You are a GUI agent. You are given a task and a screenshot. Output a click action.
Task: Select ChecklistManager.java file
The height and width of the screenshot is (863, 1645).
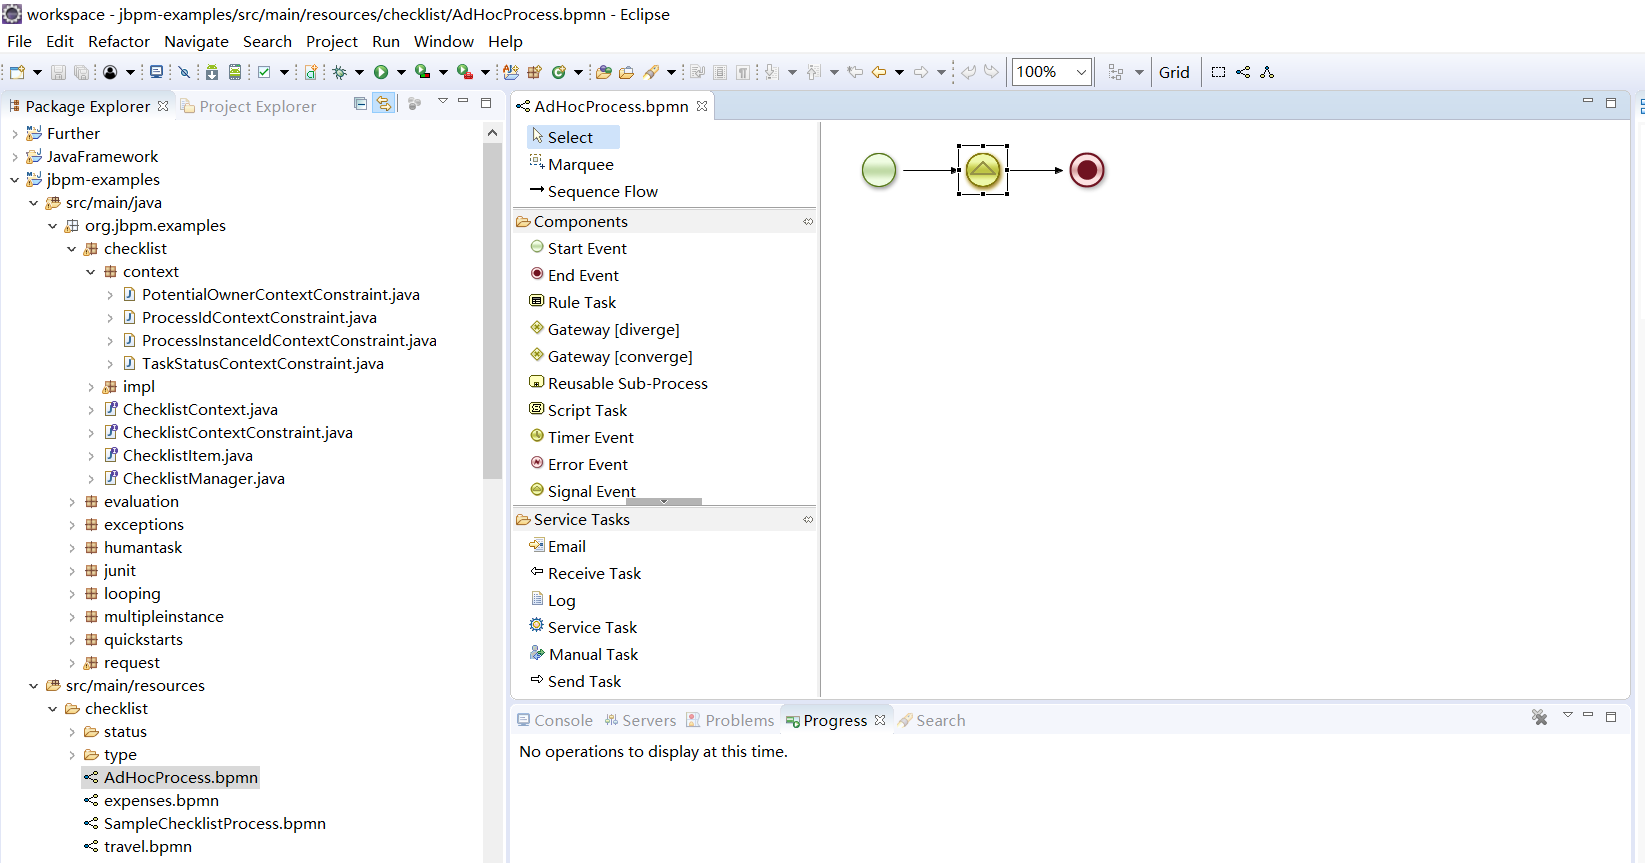[x=203, y=478]
